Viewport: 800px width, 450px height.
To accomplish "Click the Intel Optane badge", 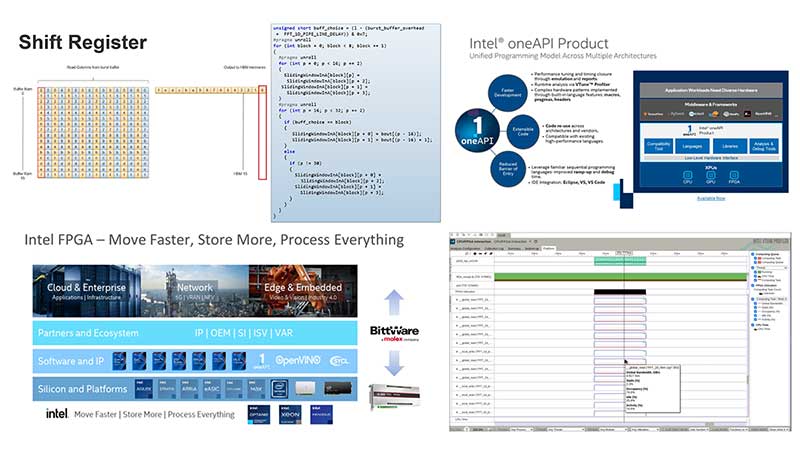I will click(x=259, y=414).
